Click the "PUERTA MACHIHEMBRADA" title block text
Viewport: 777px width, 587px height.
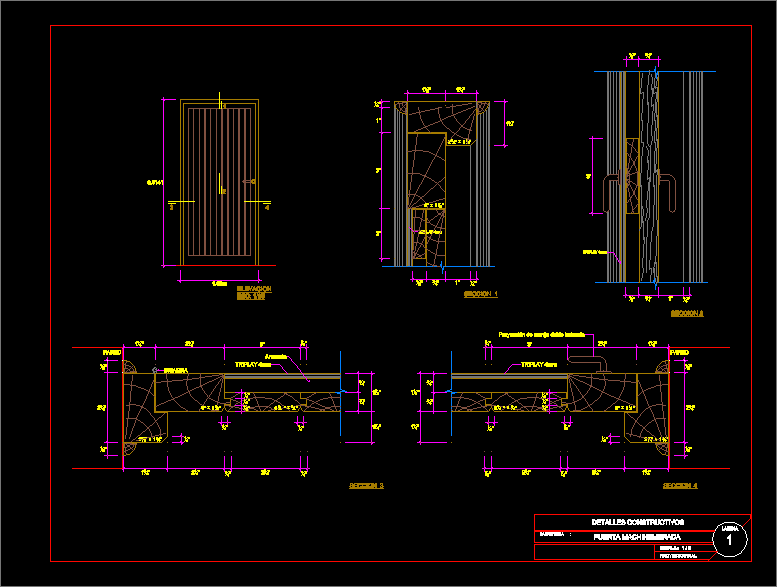coord(637,537)
